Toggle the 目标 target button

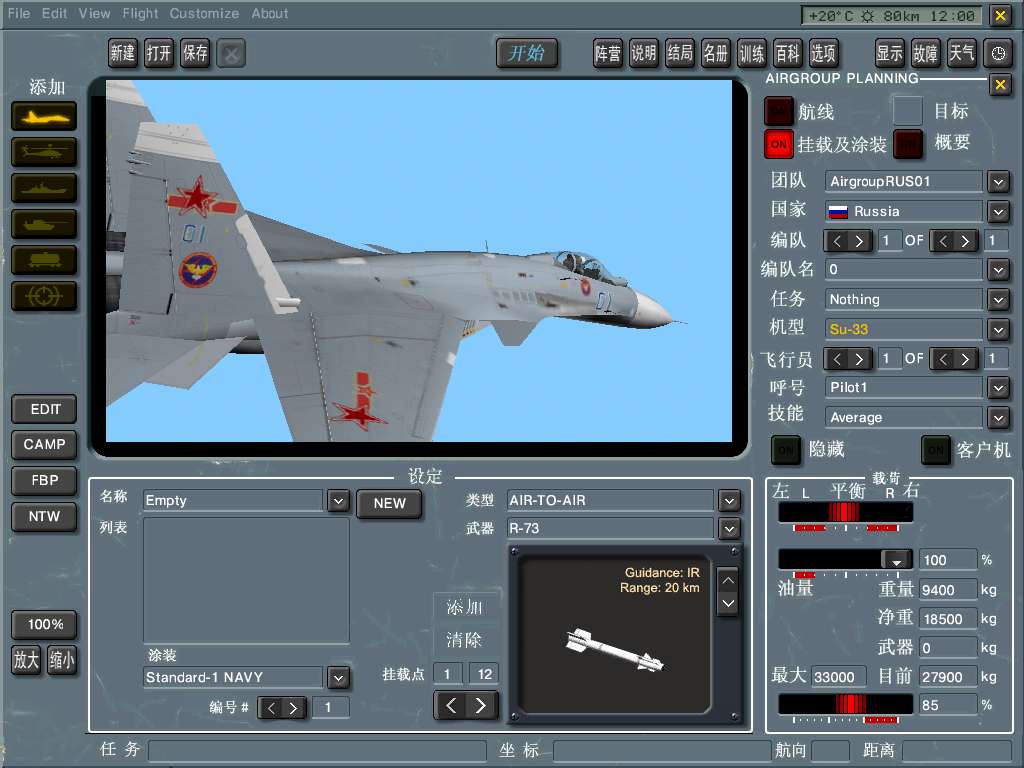tap(908, 111)
